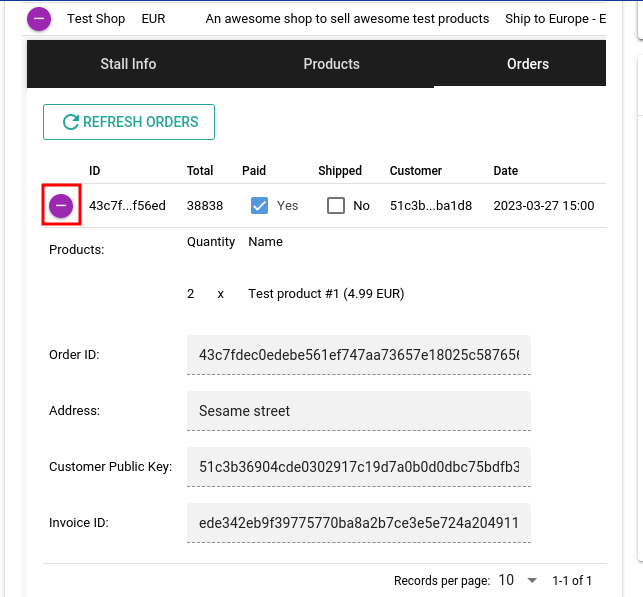
Task: Collapse the expanded order 43c7f row
Action: [61, 205]
